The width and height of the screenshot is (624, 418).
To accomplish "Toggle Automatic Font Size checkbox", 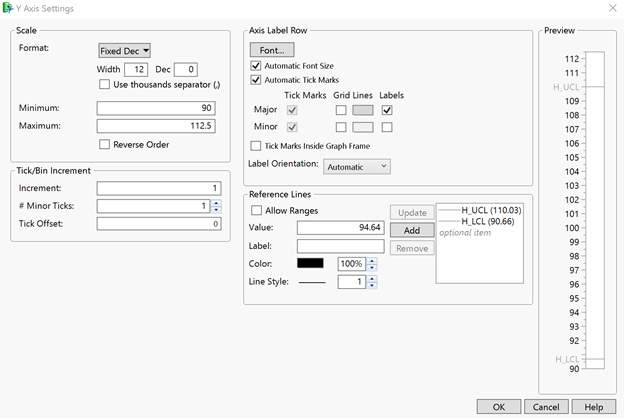I will point(256,66).
